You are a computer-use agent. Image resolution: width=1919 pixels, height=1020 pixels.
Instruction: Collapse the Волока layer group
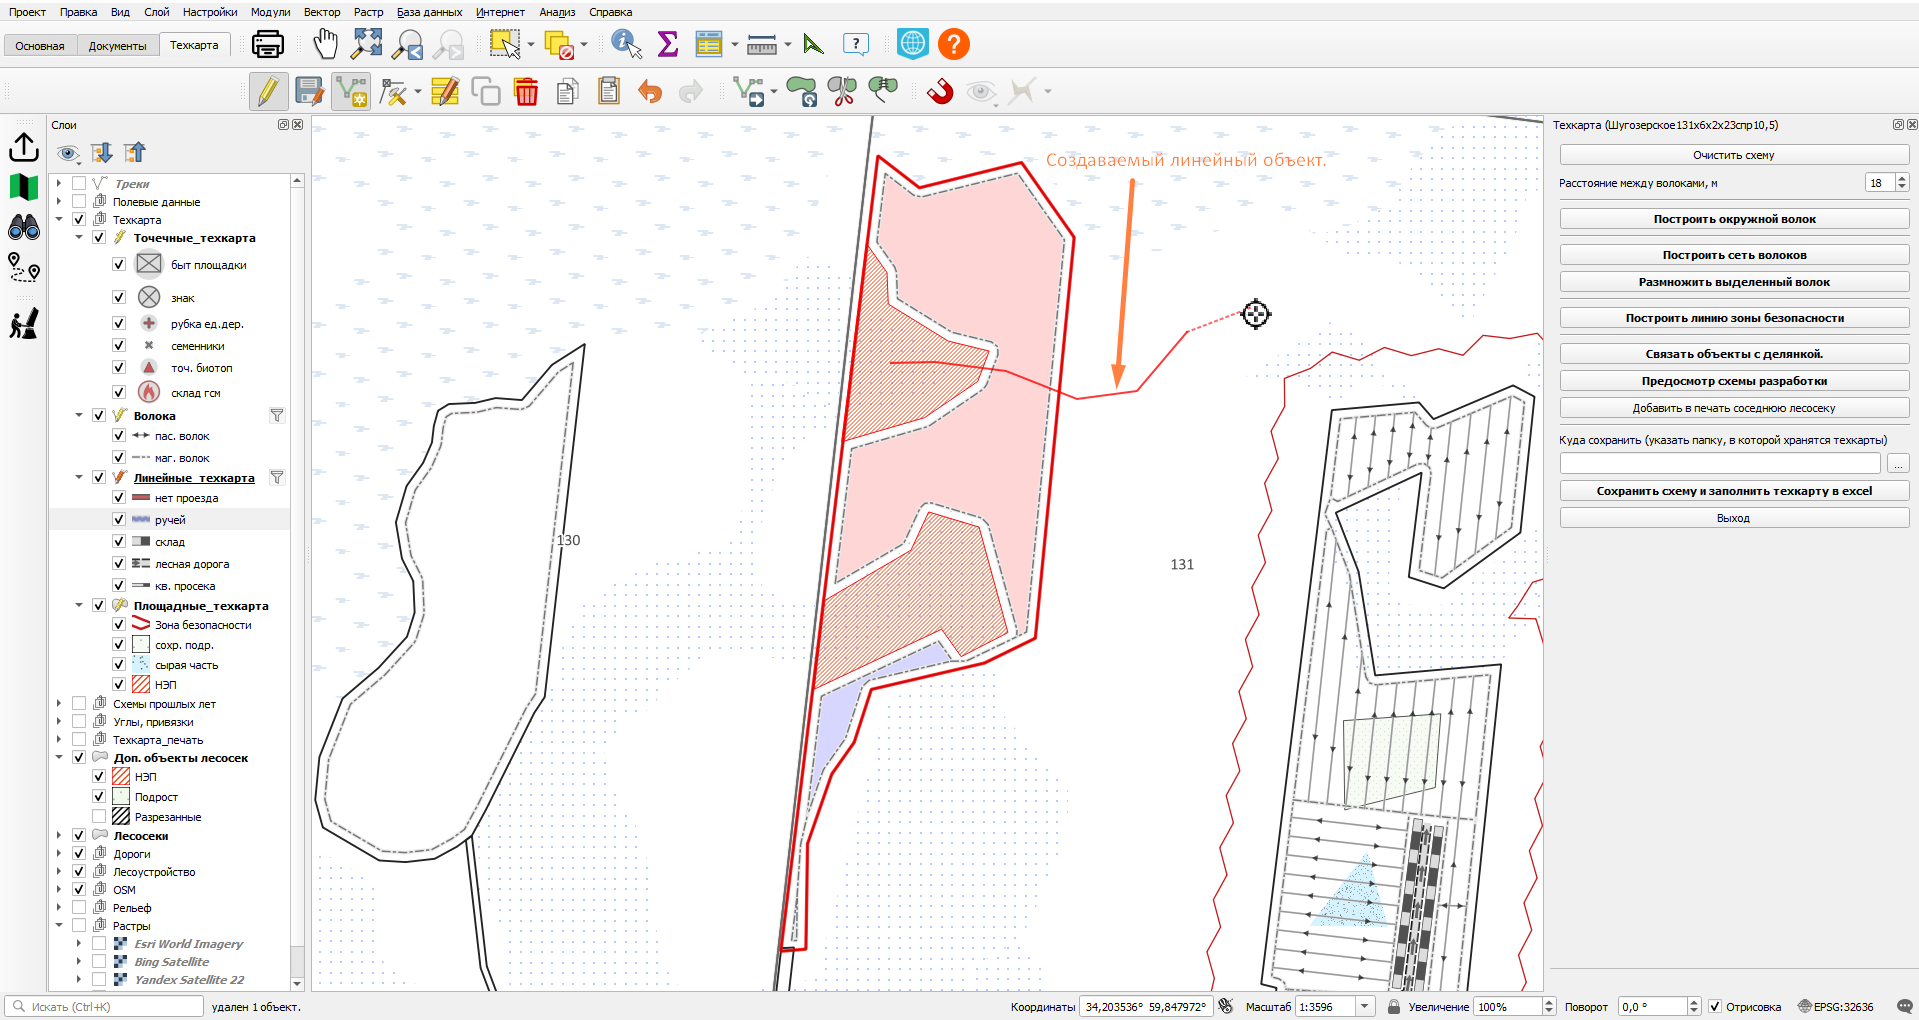tap(79, 416)
